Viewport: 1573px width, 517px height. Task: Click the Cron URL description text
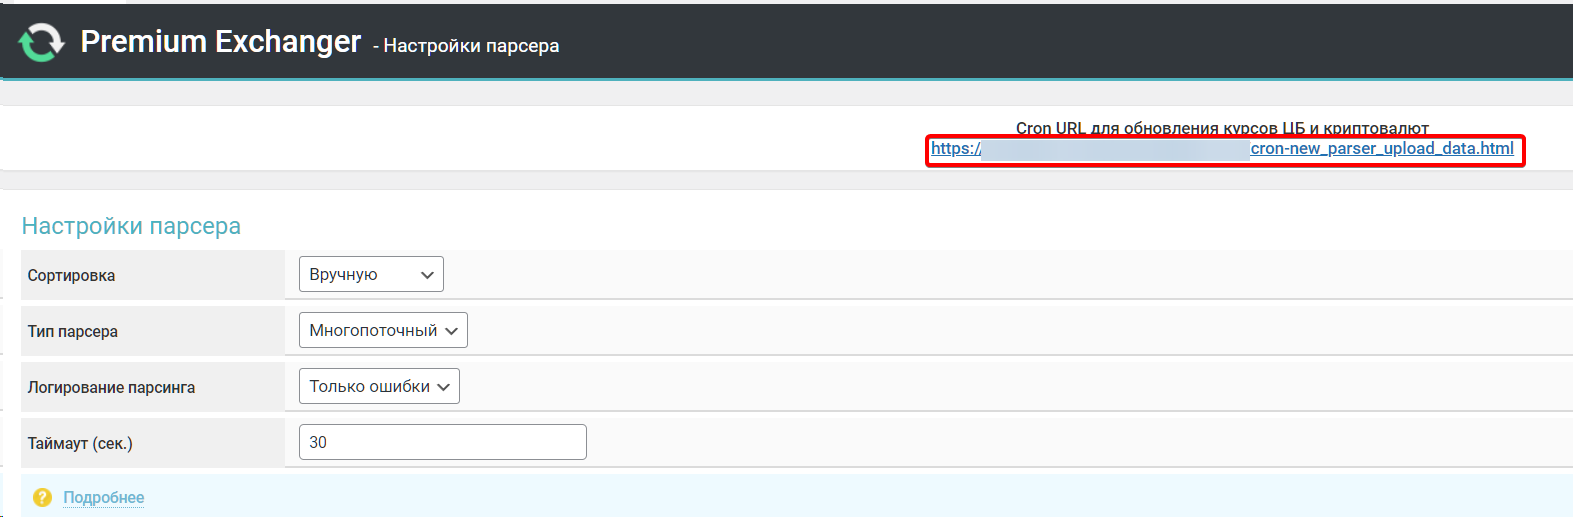1221,128
